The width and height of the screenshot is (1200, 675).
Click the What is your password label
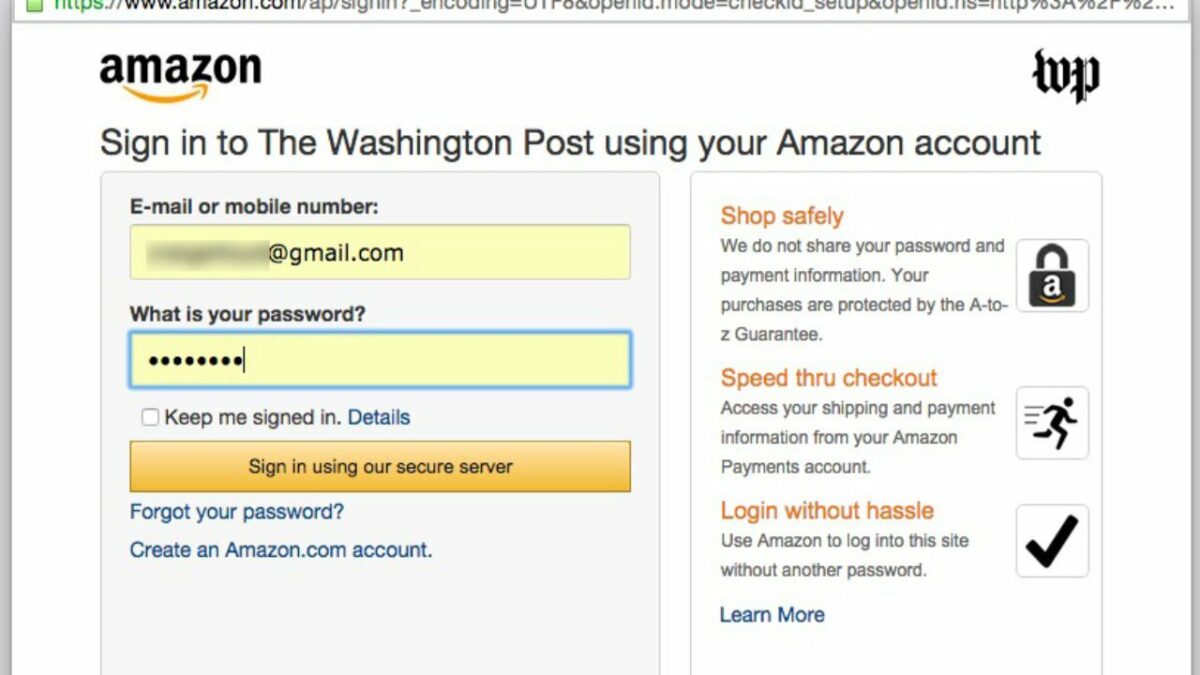pyautogui.click(x=248, y=314)
